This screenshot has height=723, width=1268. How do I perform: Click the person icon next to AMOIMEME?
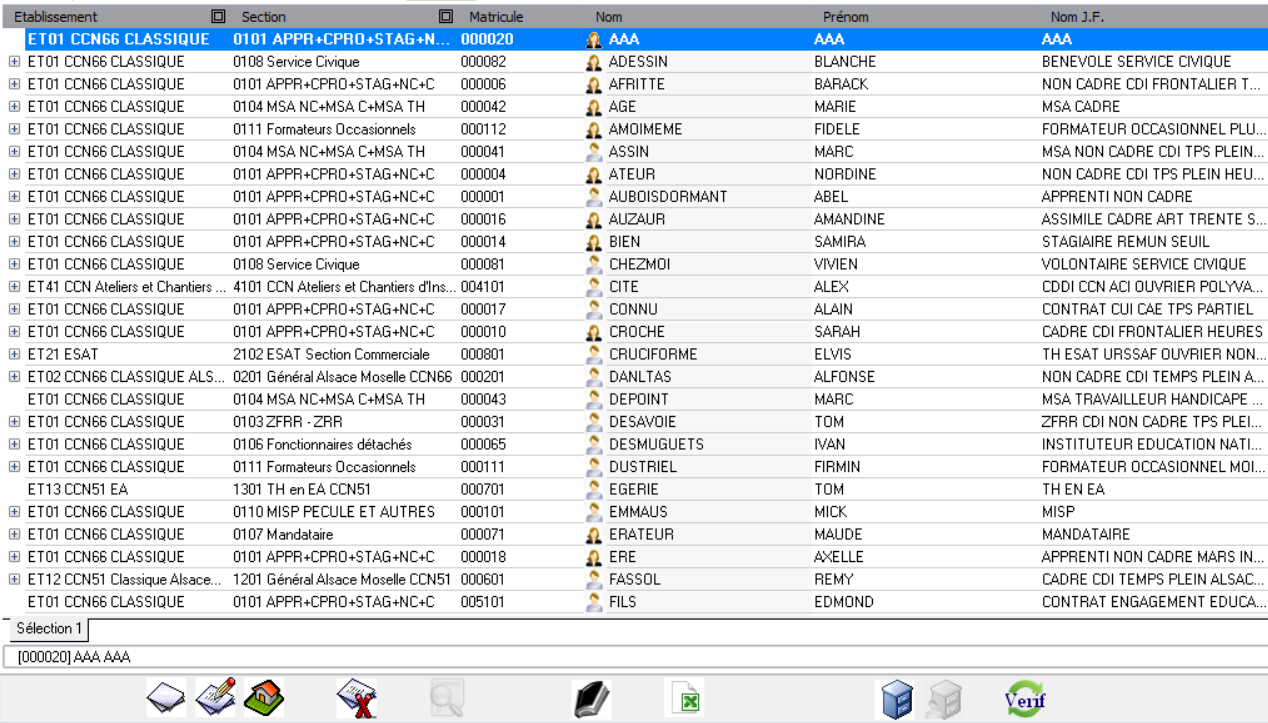click(x=594, y=129)
